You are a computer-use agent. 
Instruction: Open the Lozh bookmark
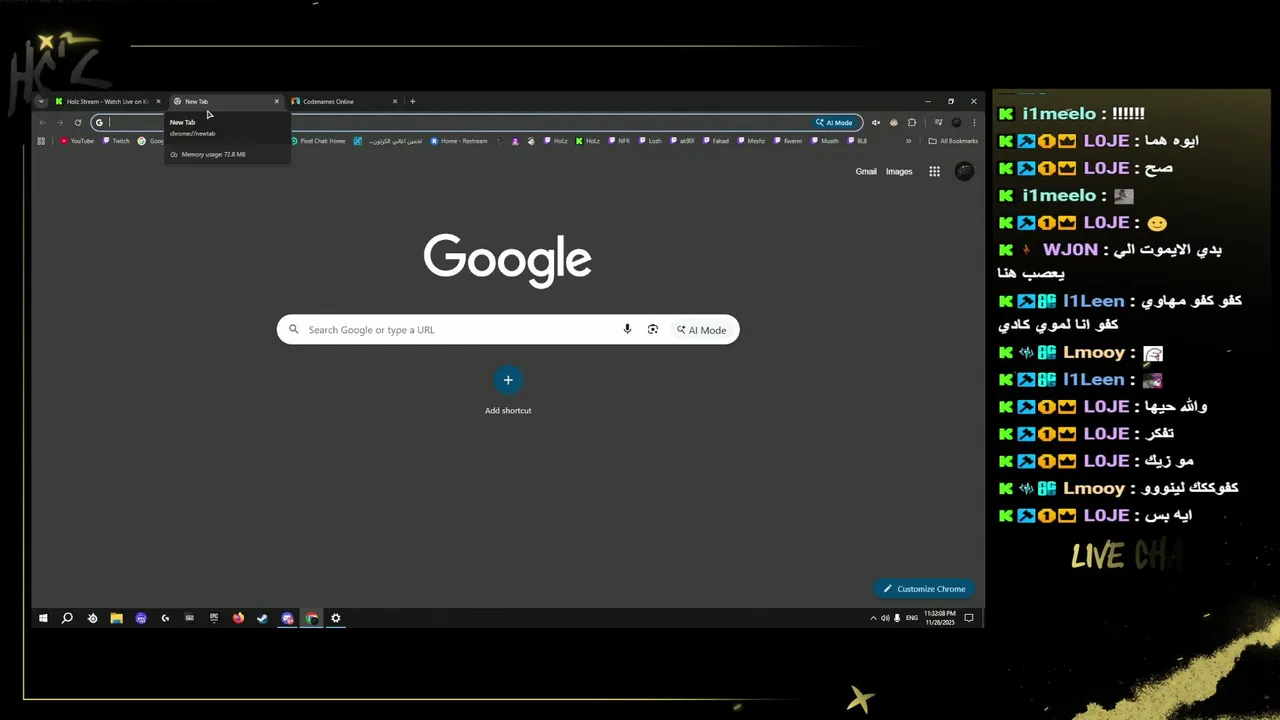click(x=649, y=141)
